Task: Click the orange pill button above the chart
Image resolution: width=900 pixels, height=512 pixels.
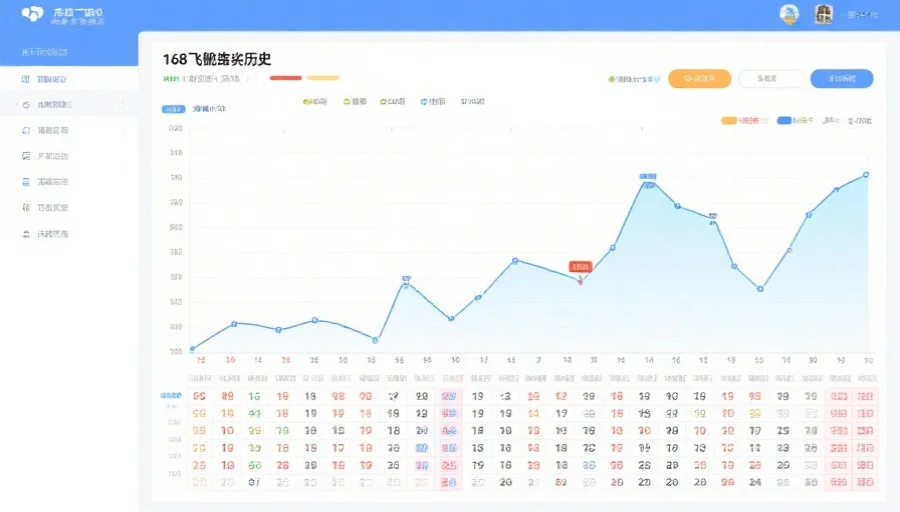Action: pyautogui.click(x=699, y=79)
